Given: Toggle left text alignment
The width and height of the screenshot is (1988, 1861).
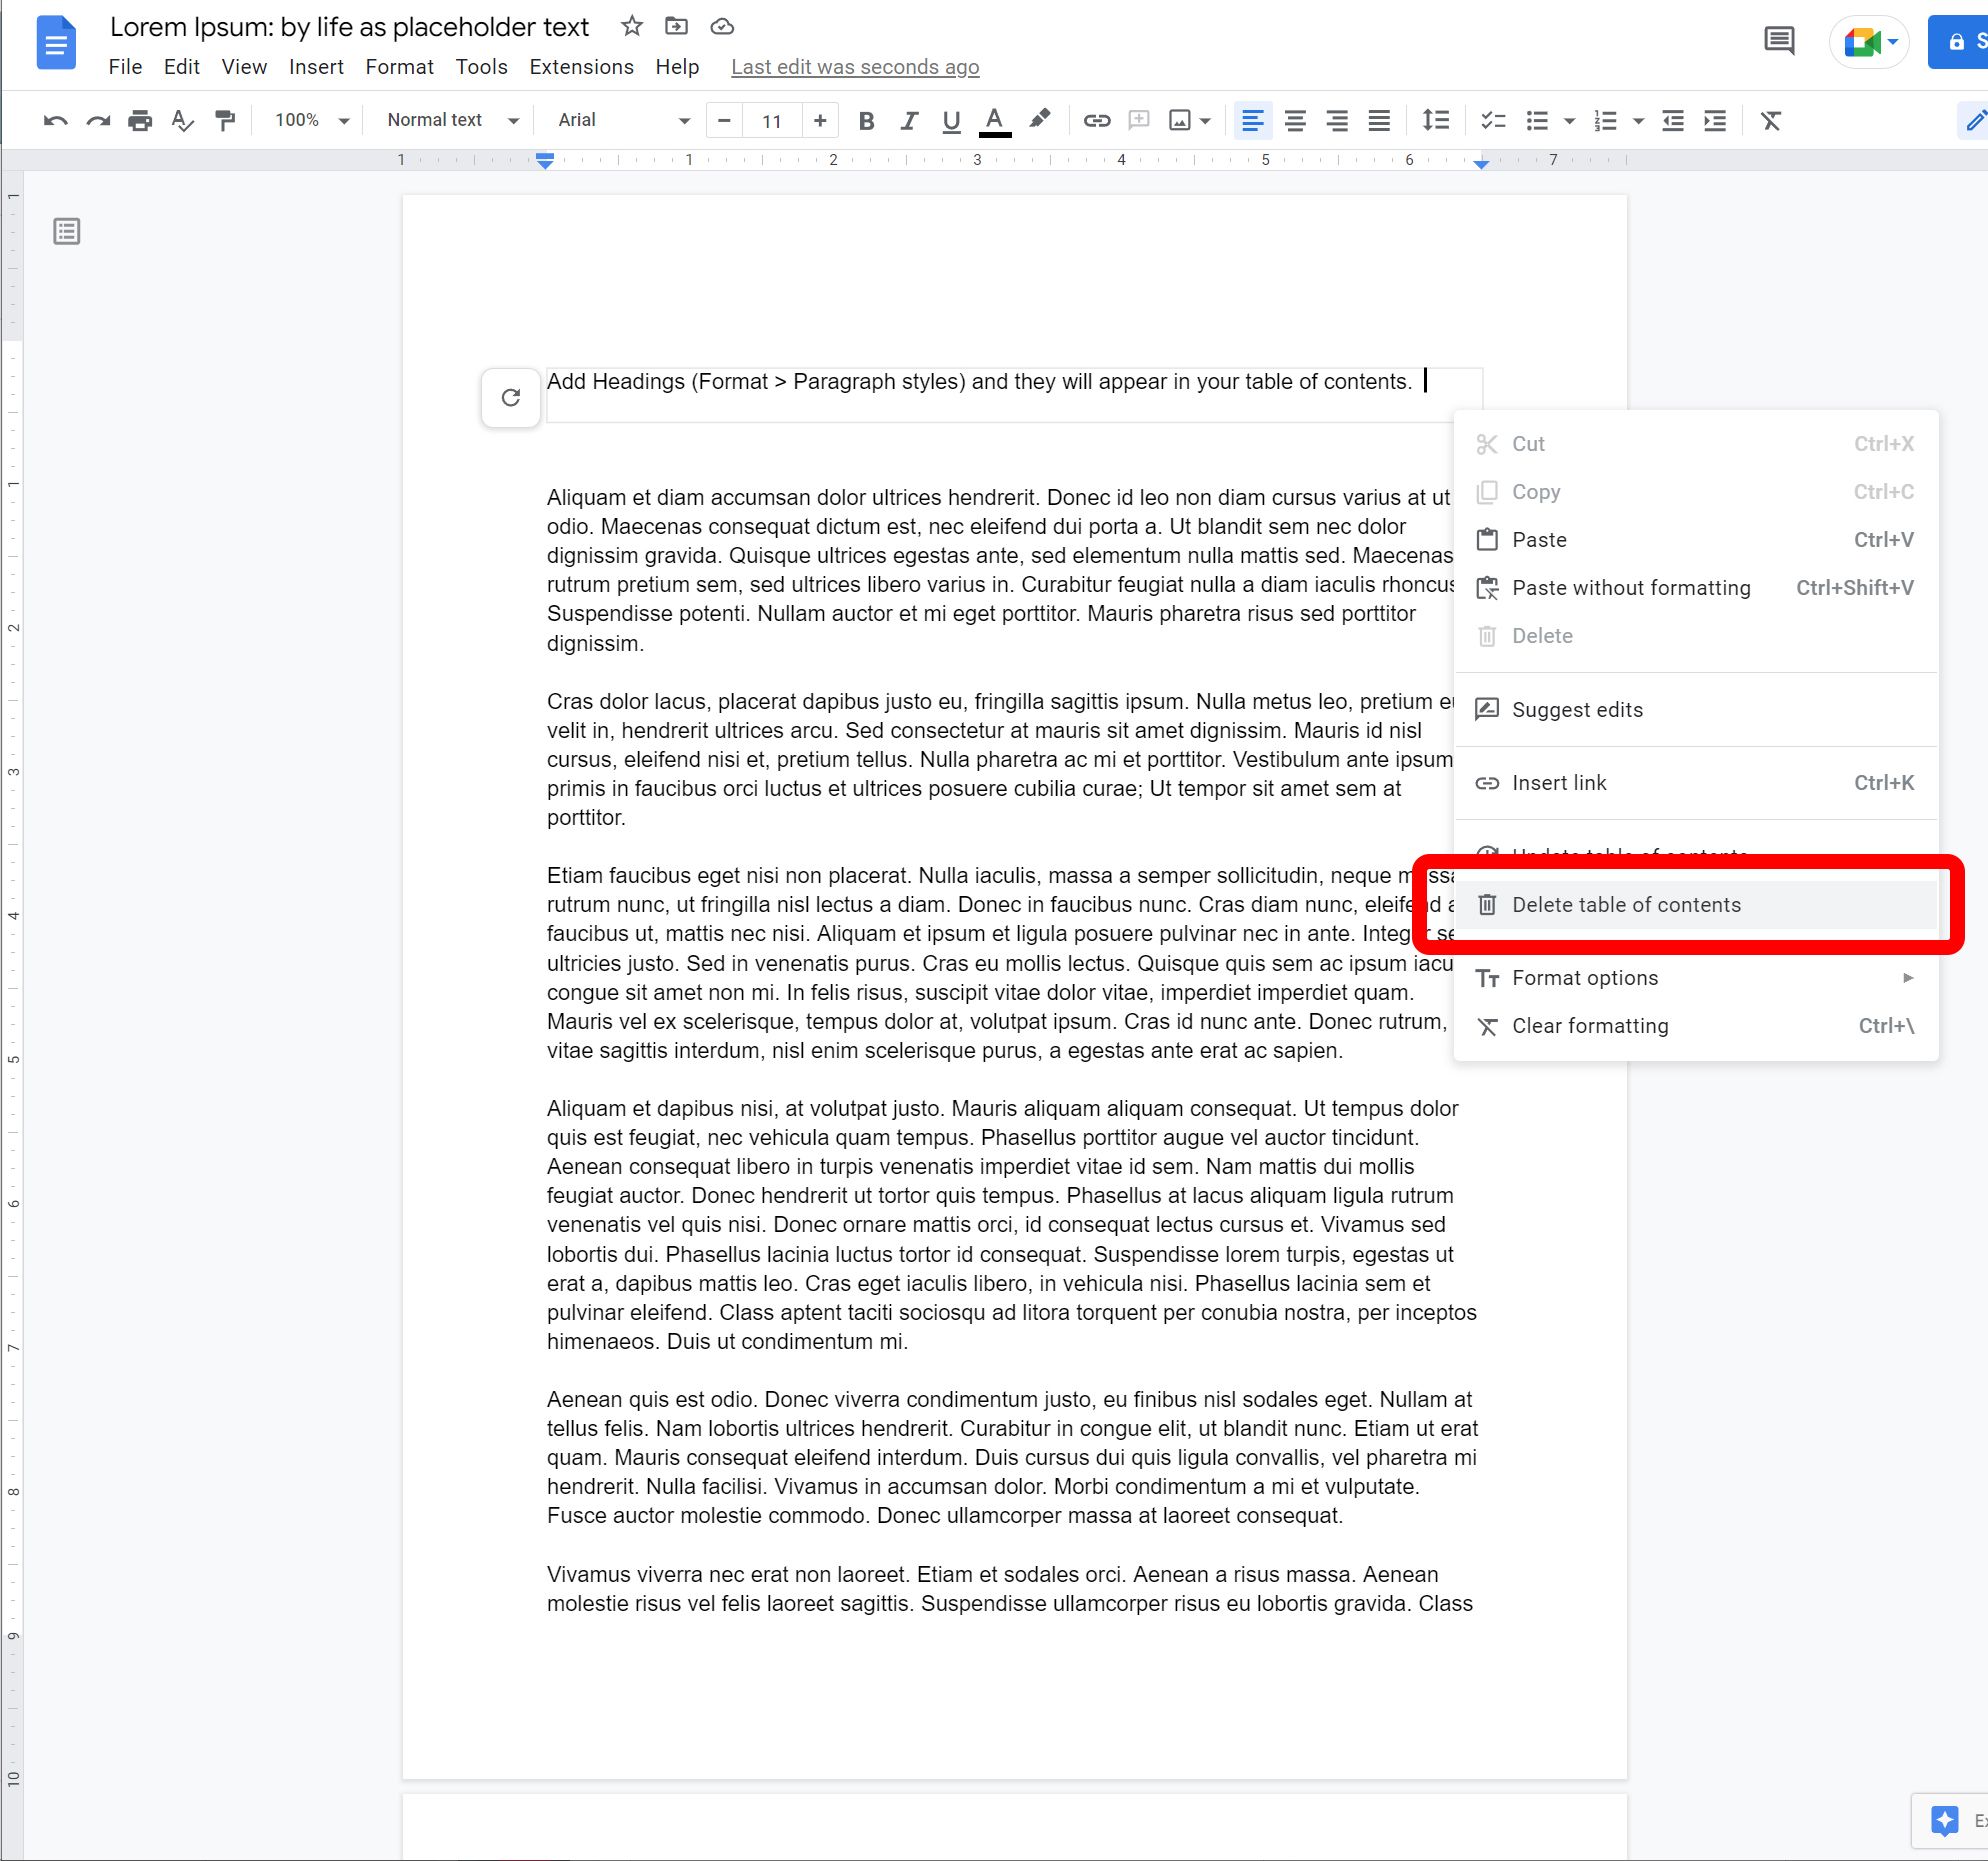Looking at the screenshot, I should [1254, 119].
